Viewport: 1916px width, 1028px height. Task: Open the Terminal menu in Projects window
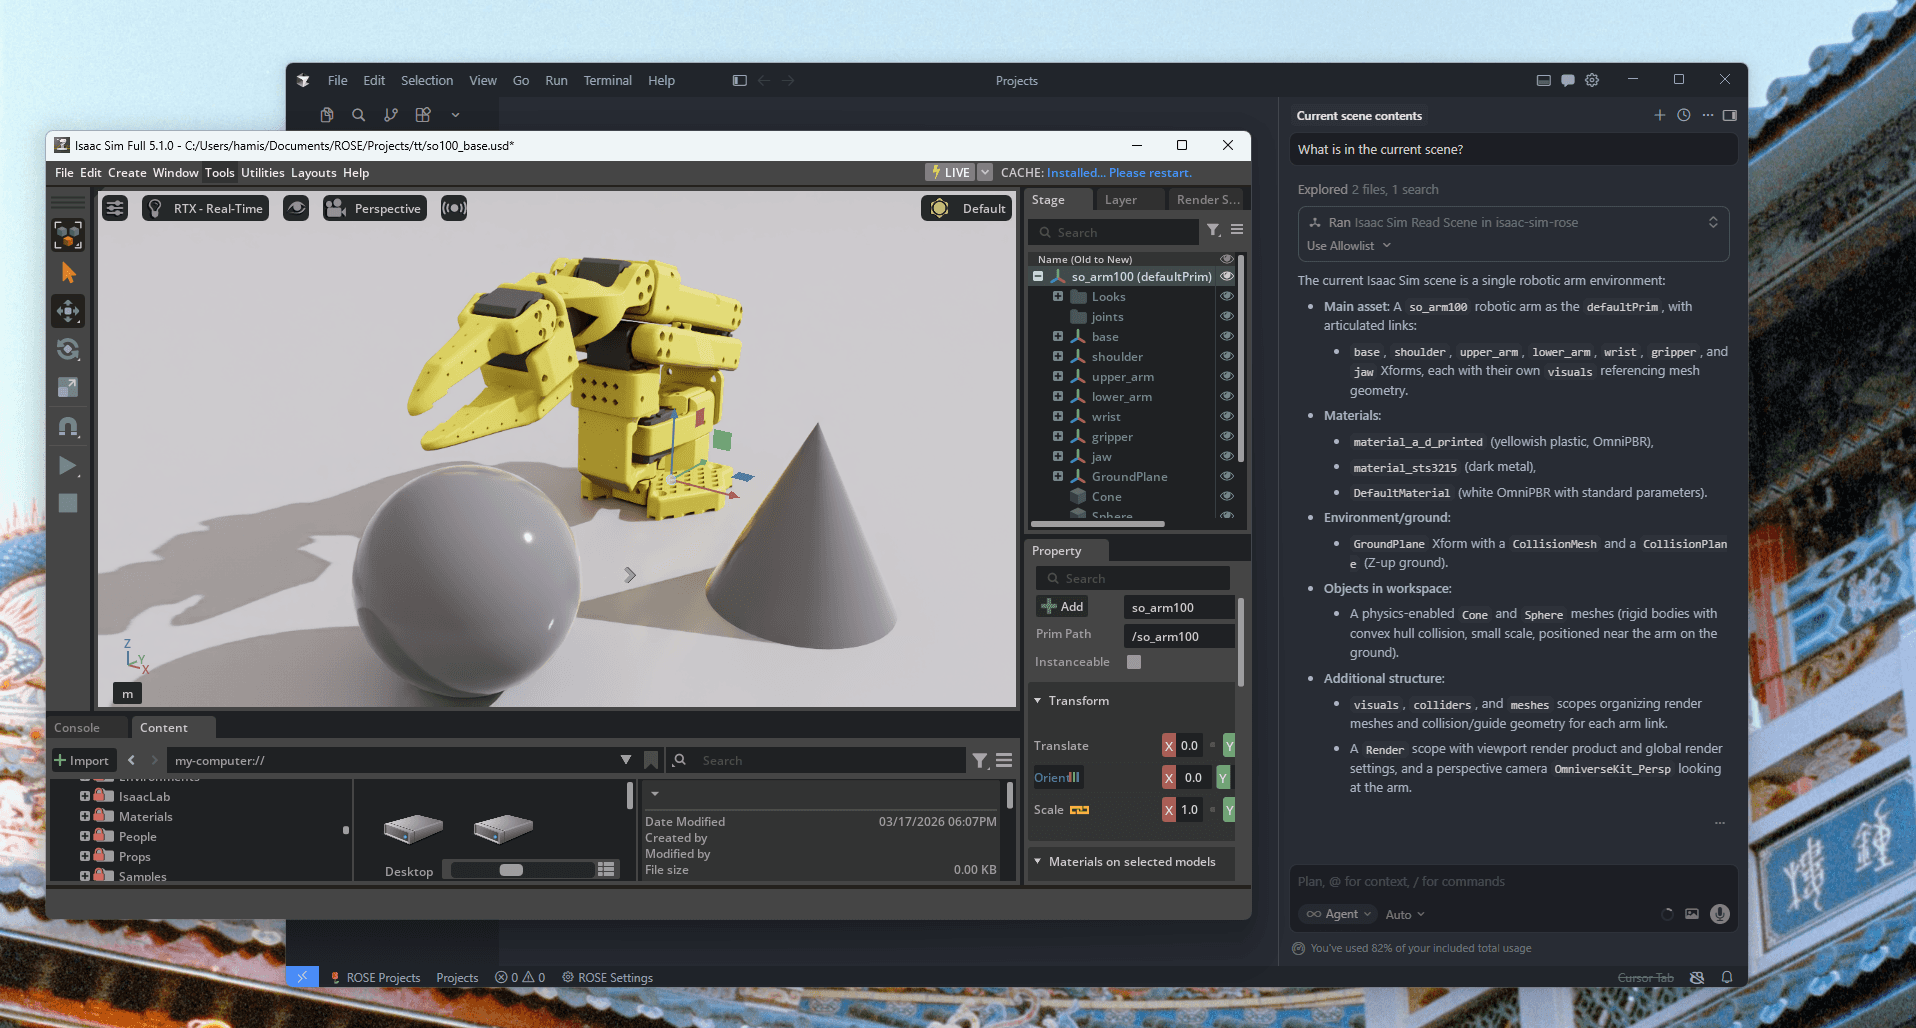[x=607, y=80]
